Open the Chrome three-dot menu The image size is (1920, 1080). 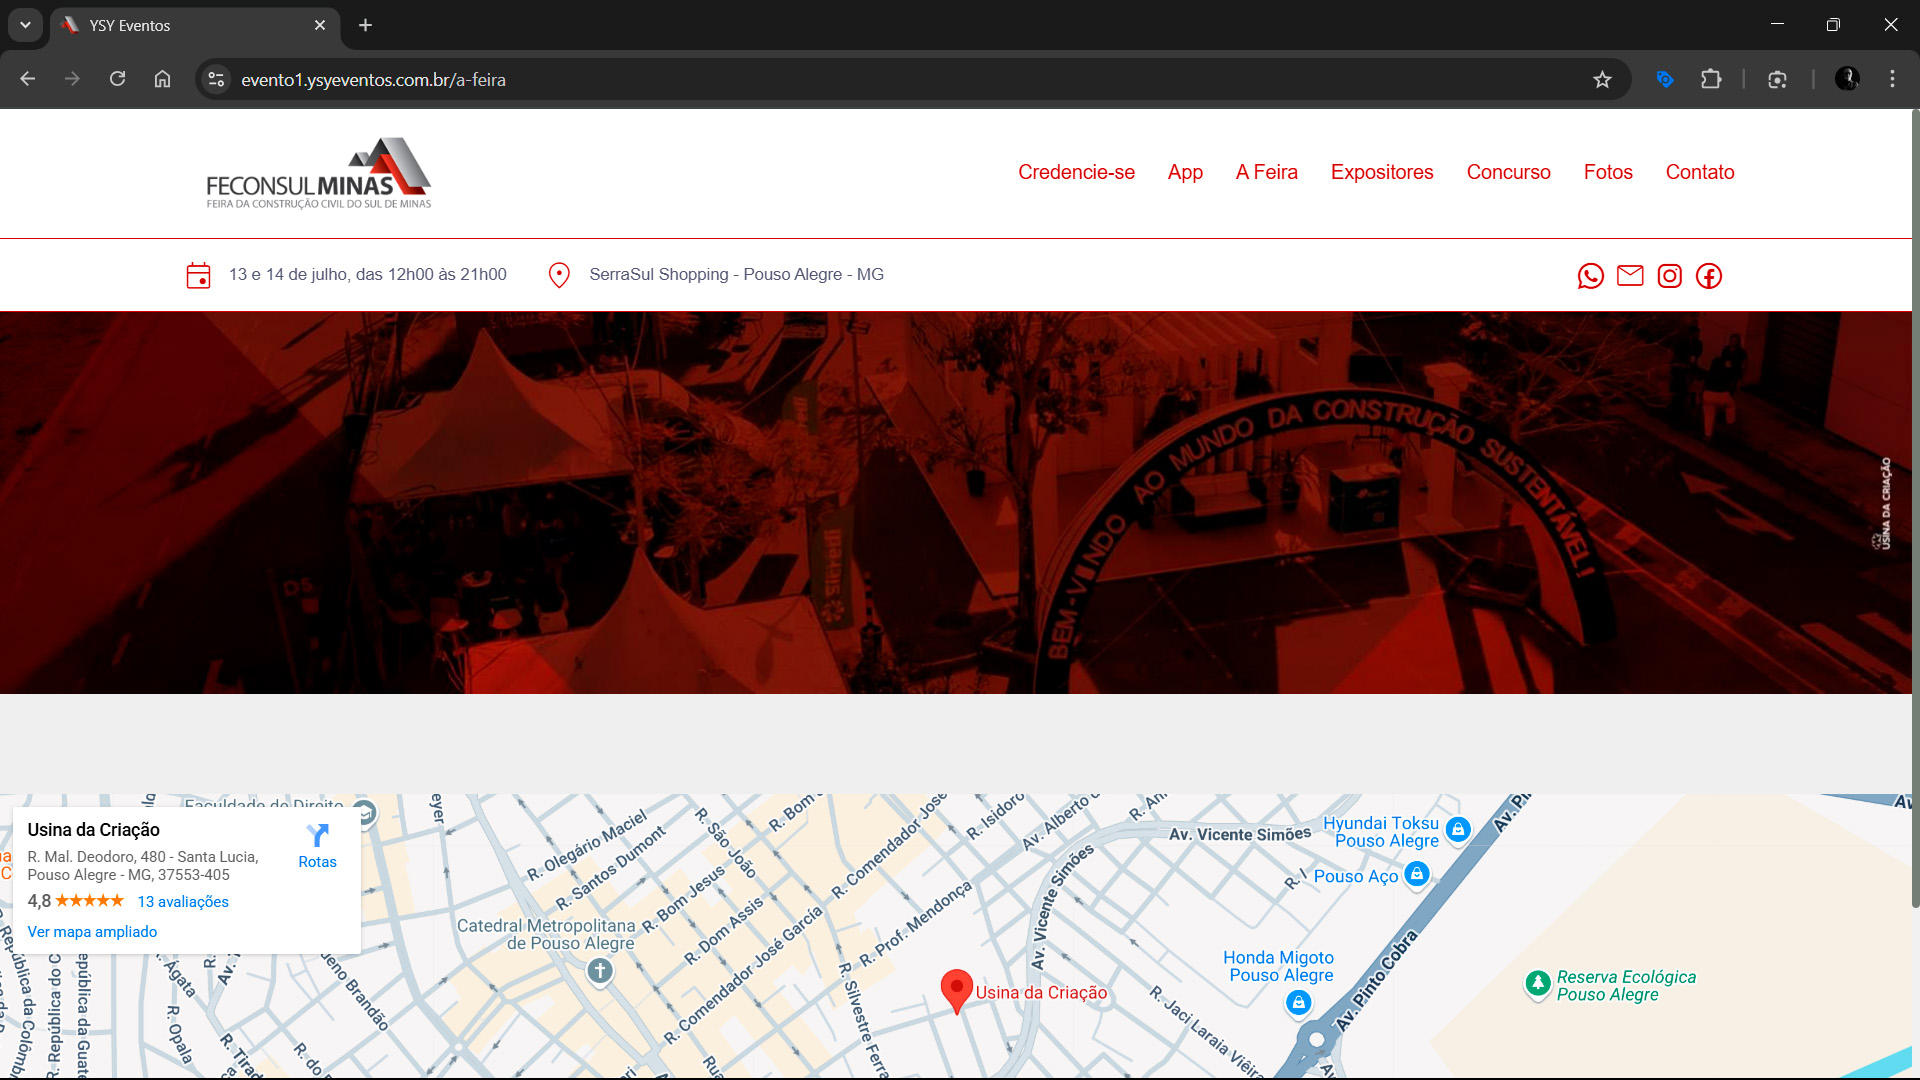[1892, 79]
